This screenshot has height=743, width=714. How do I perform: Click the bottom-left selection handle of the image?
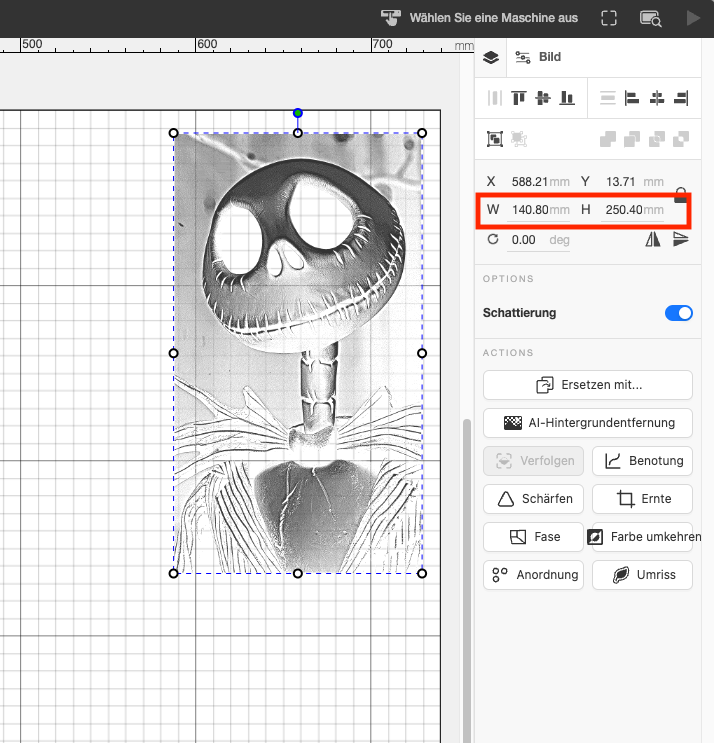pyautogui.click(x=173, y=573)
